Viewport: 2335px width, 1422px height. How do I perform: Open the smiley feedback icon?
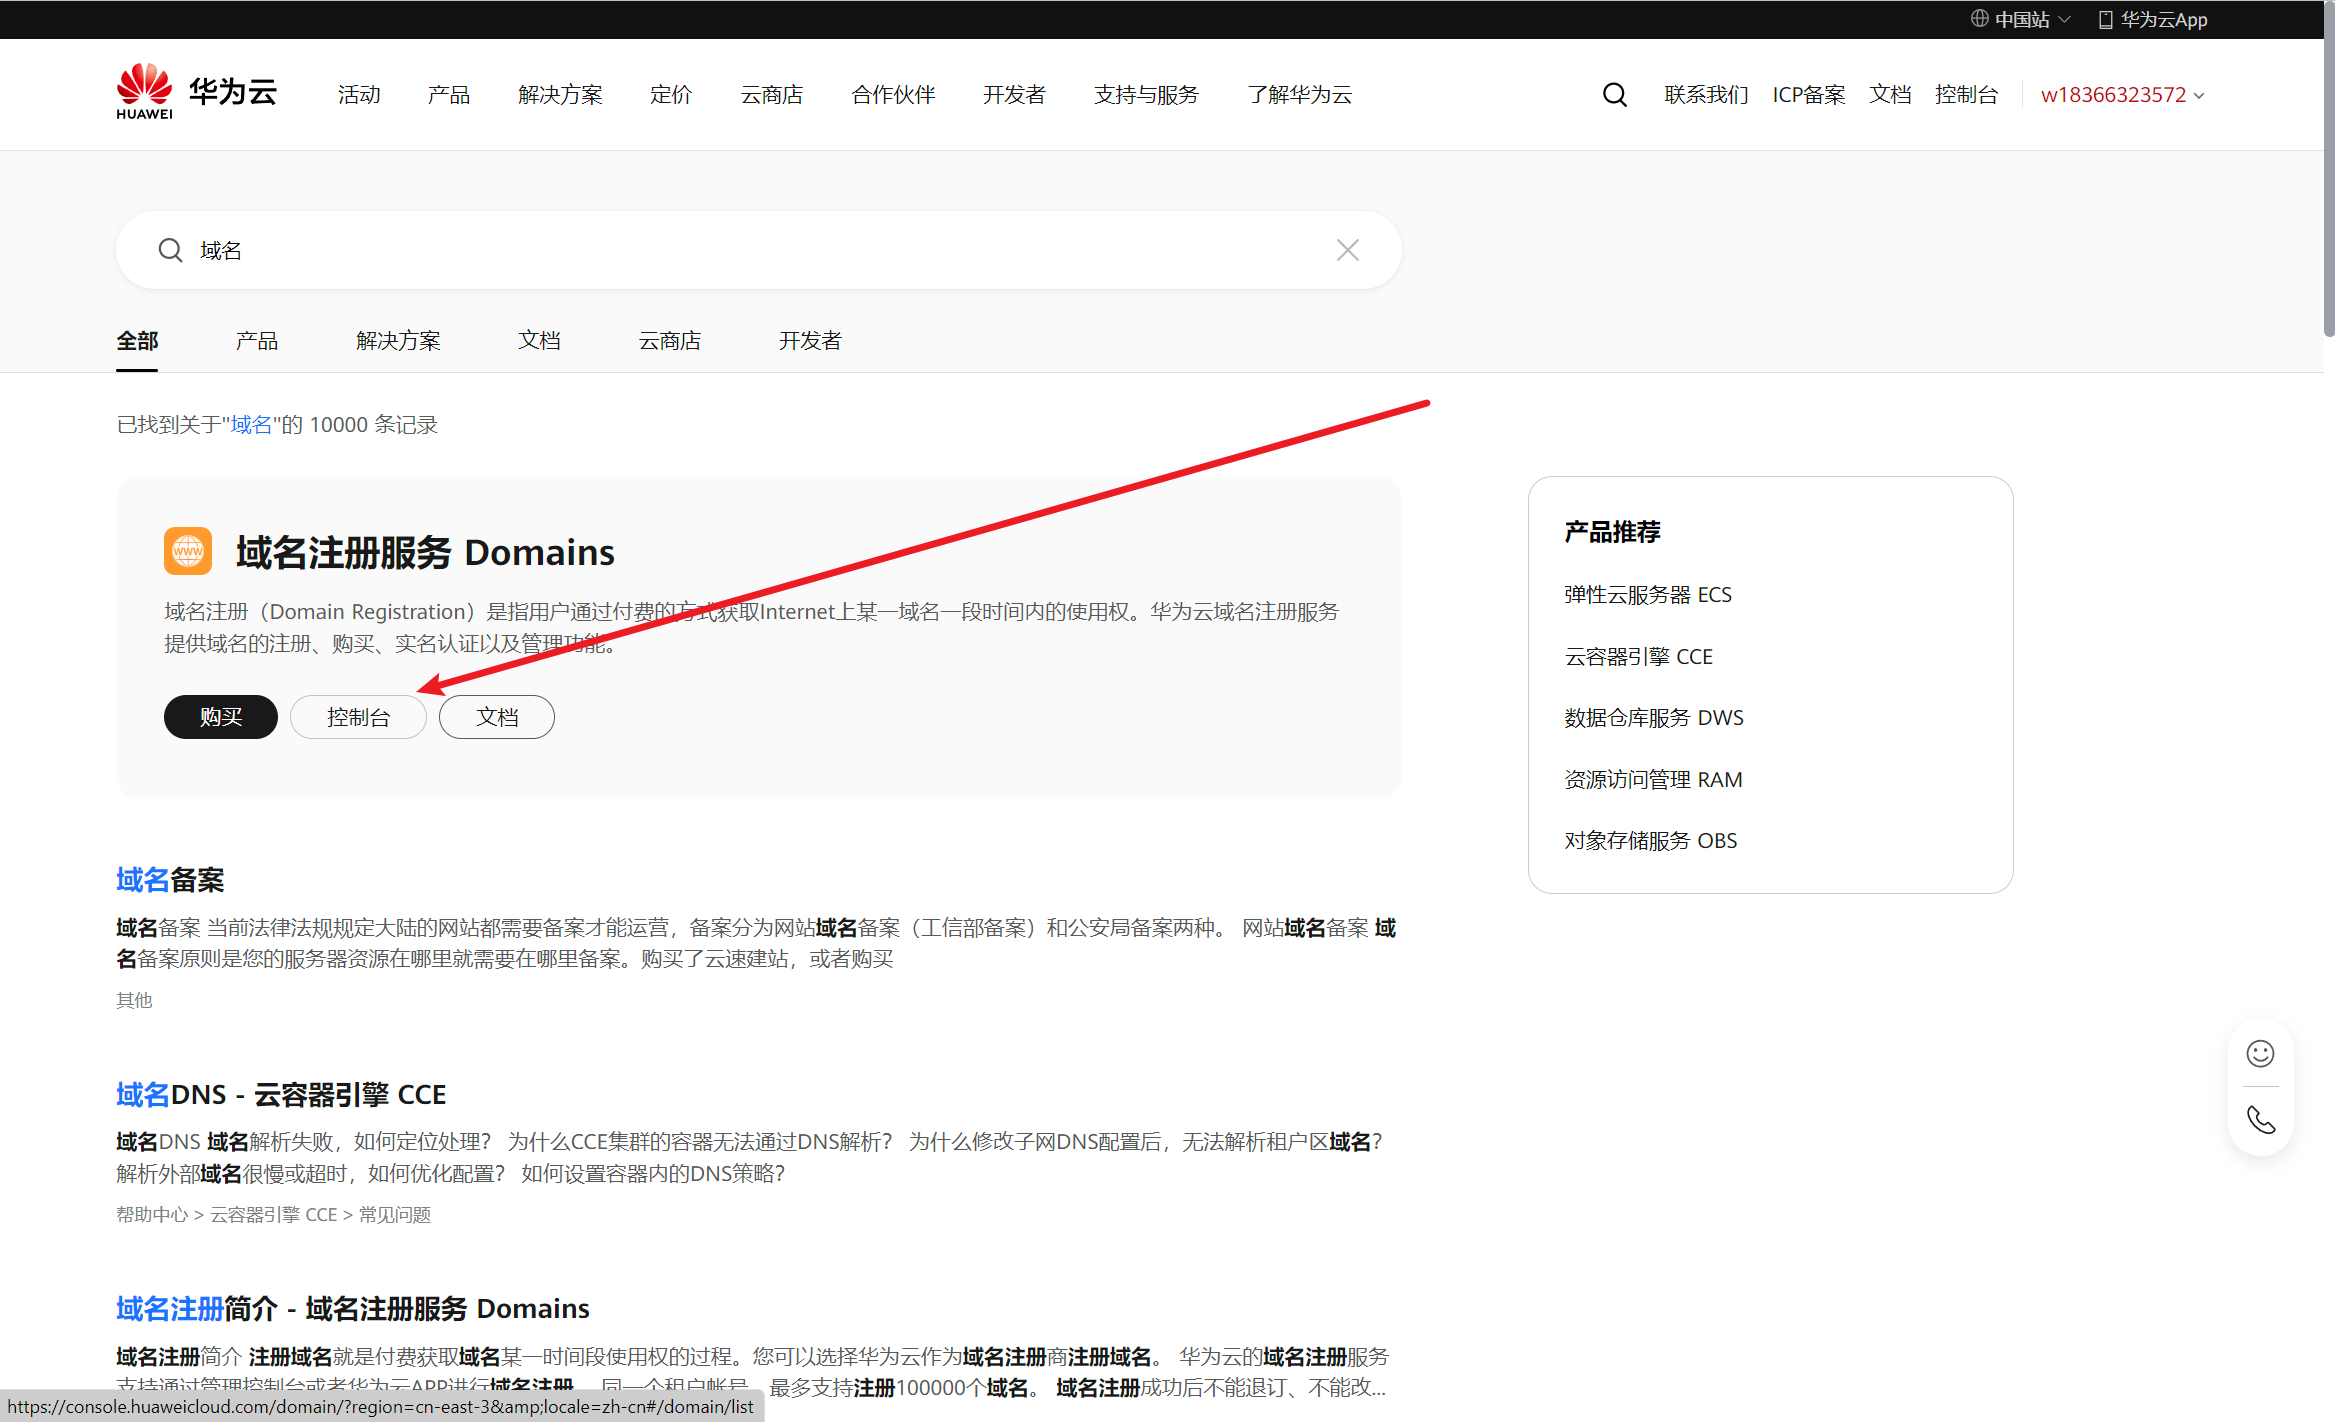click(2260, 1053)
